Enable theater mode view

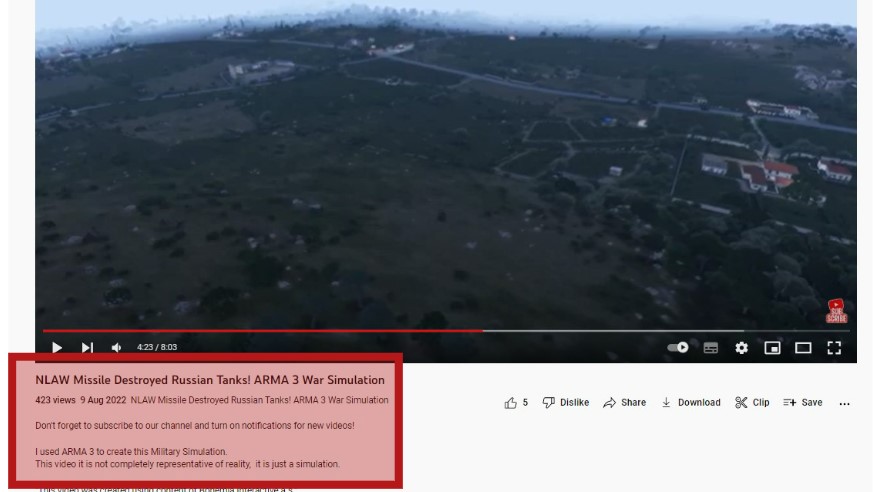[803, 348]
